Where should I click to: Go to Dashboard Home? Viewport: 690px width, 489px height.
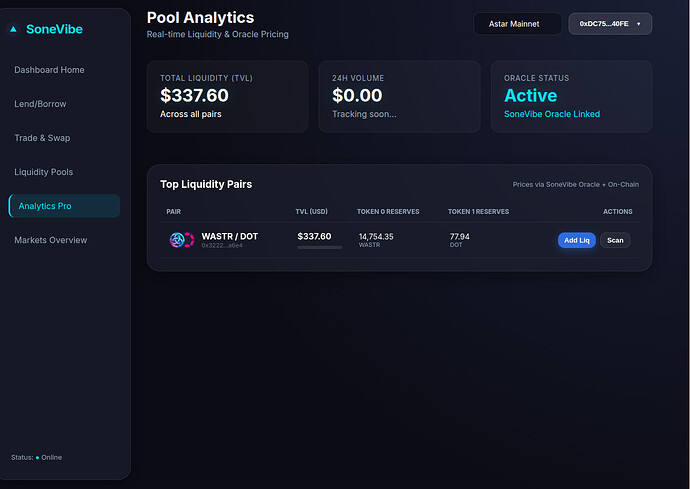pyautogui.click(x=49, y=70)
